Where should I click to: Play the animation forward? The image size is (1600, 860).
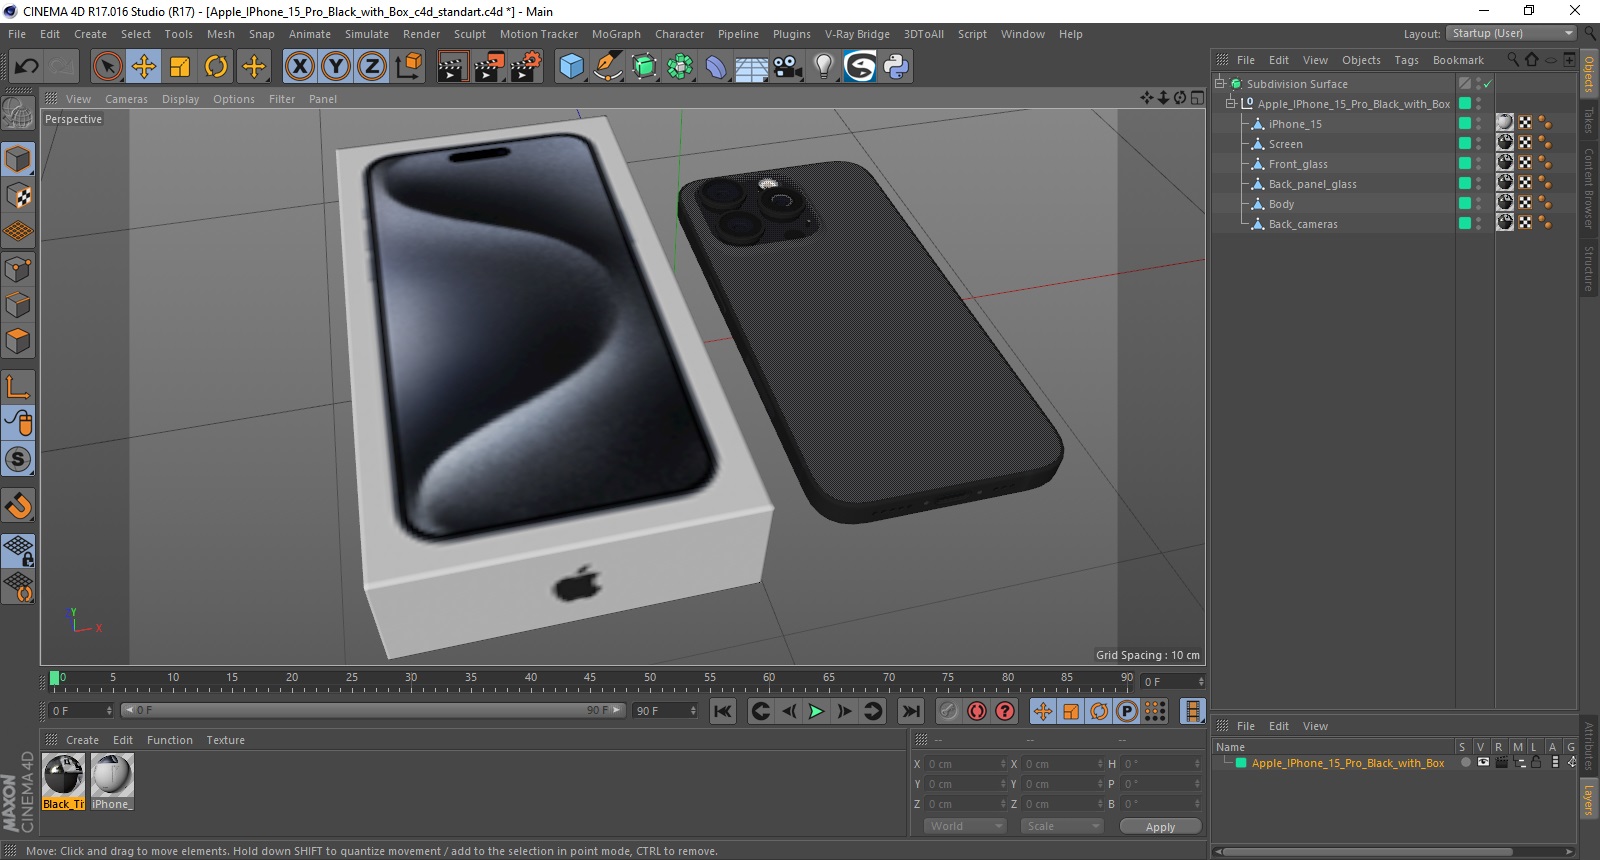point(816,711)
